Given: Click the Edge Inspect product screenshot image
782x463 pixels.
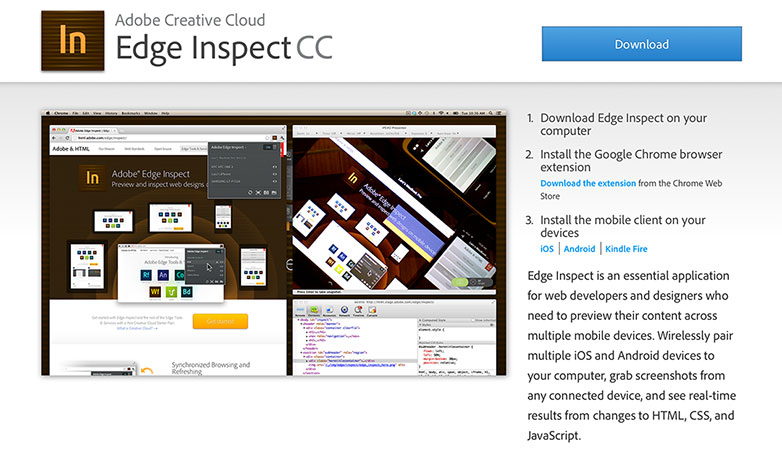Looking at the screenshot, I should [273, 242].
